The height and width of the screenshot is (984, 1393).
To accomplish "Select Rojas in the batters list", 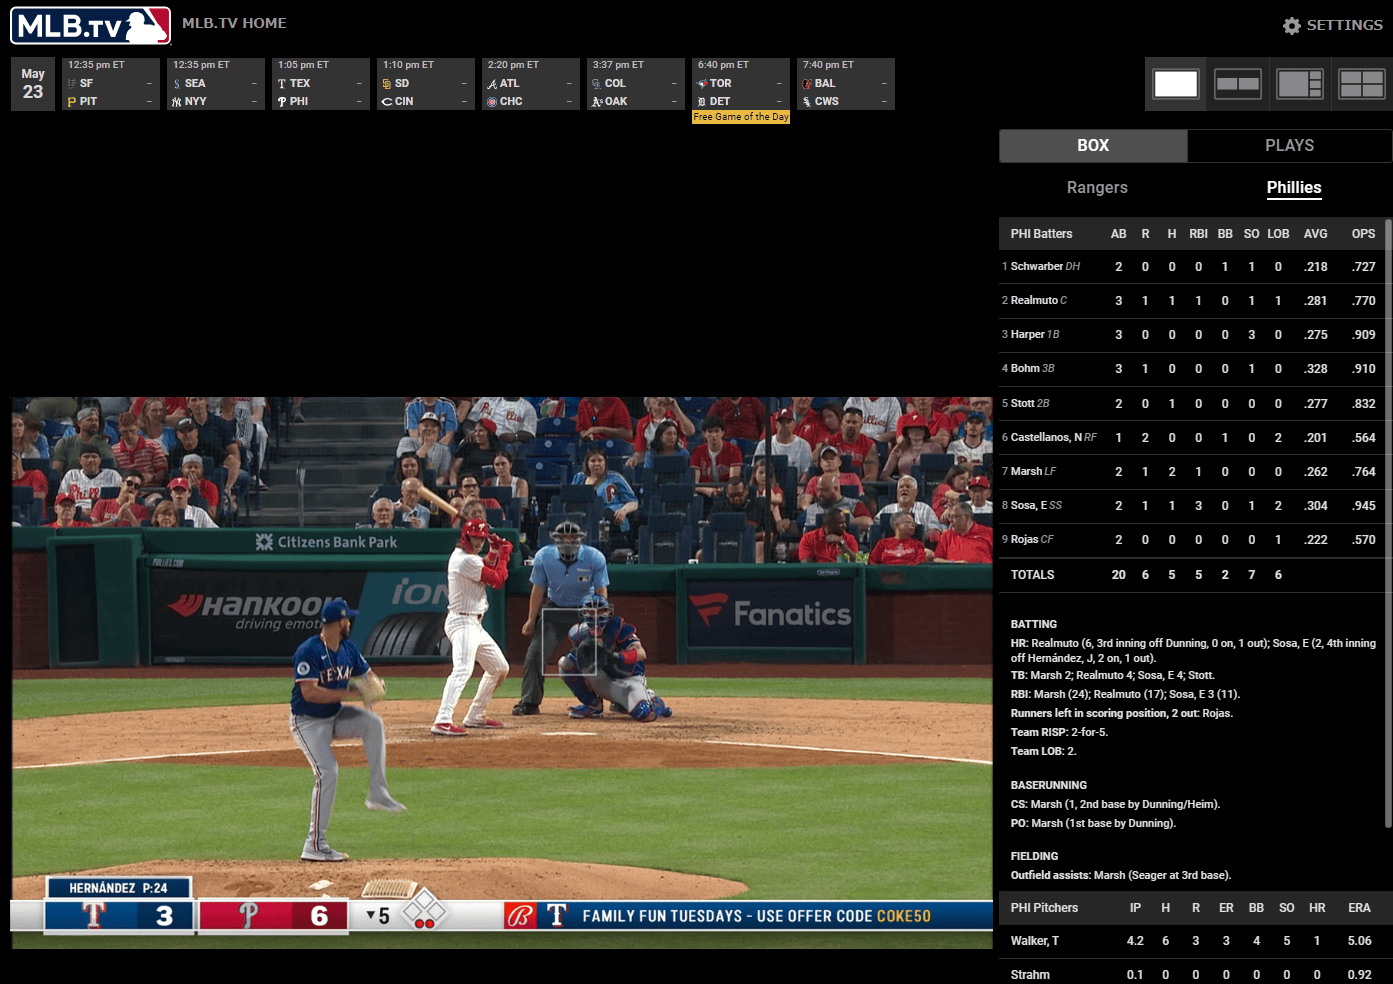I will click(1025, 540).
